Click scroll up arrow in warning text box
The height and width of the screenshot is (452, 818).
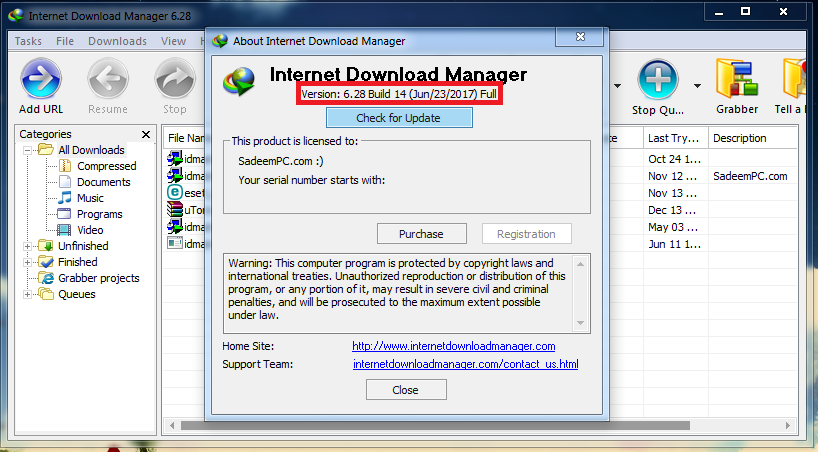tap(580, 264)
